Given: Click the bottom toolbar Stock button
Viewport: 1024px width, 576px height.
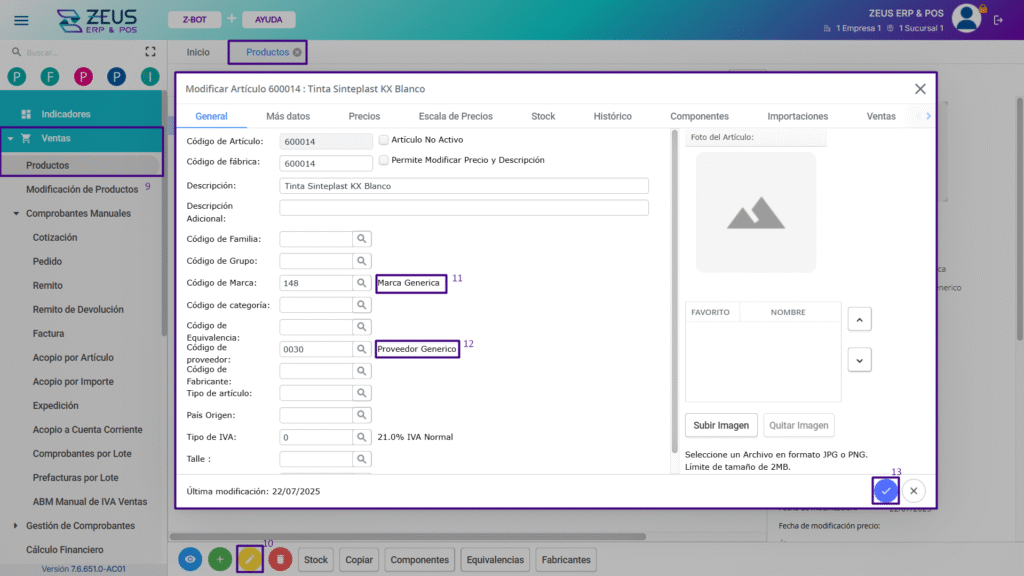Looking at the screenshot, I should pos(315,560).
